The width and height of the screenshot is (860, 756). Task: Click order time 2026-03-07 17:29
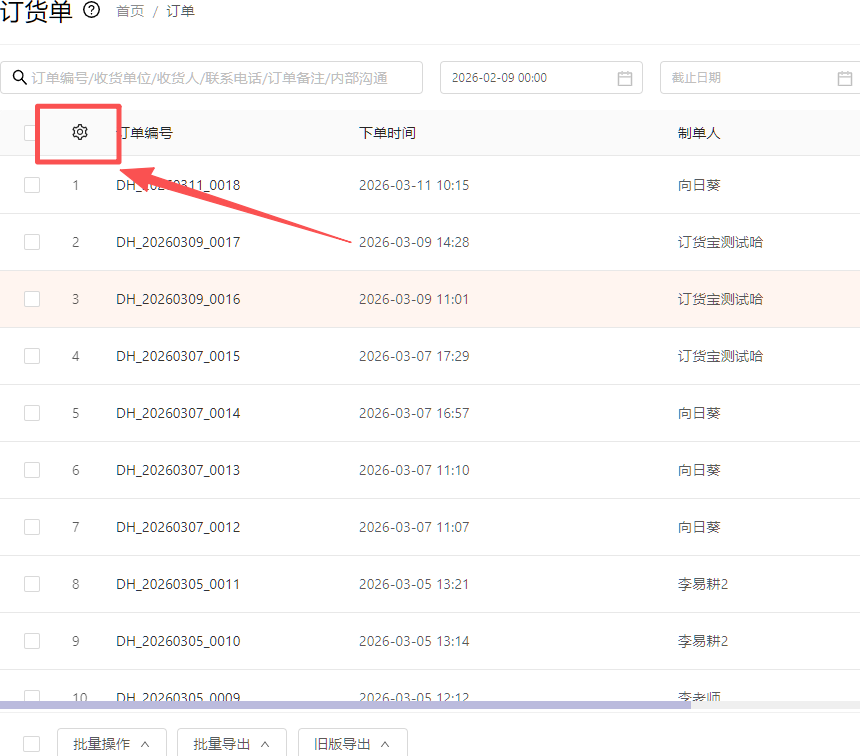tap(414, 356)
